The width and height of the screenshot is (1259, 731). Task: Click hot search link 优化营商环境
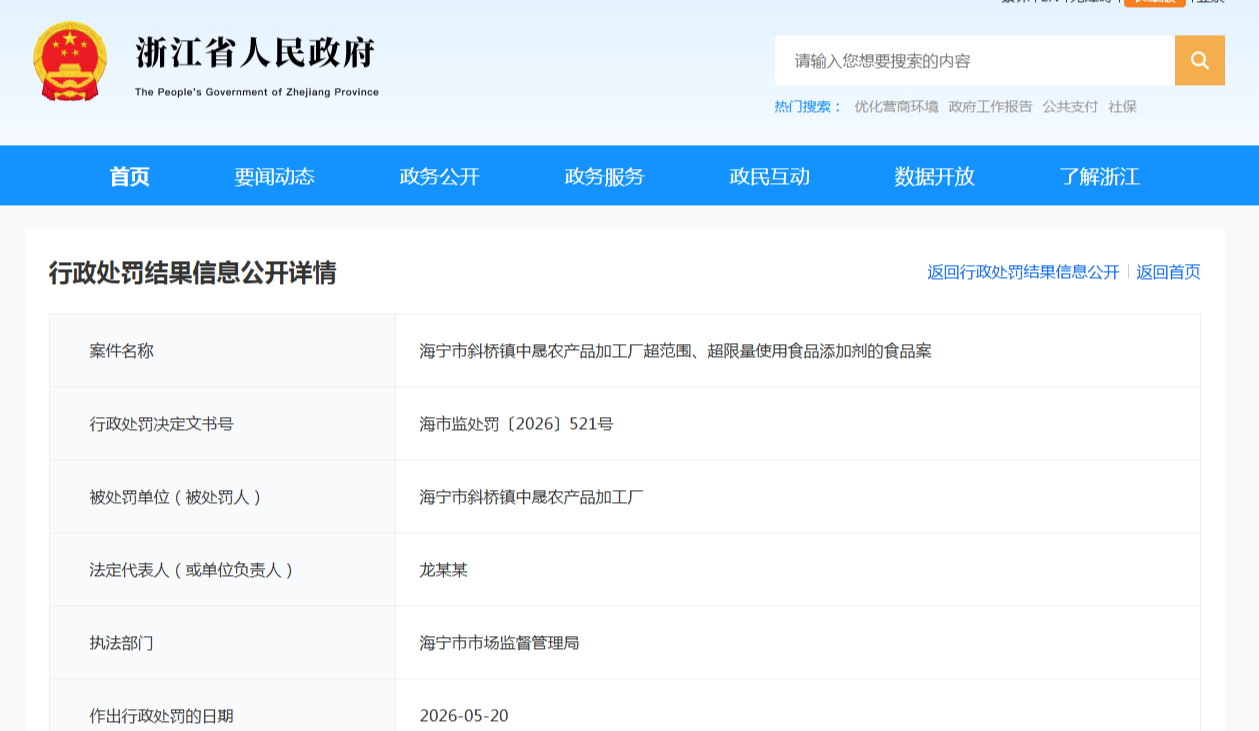896,107
